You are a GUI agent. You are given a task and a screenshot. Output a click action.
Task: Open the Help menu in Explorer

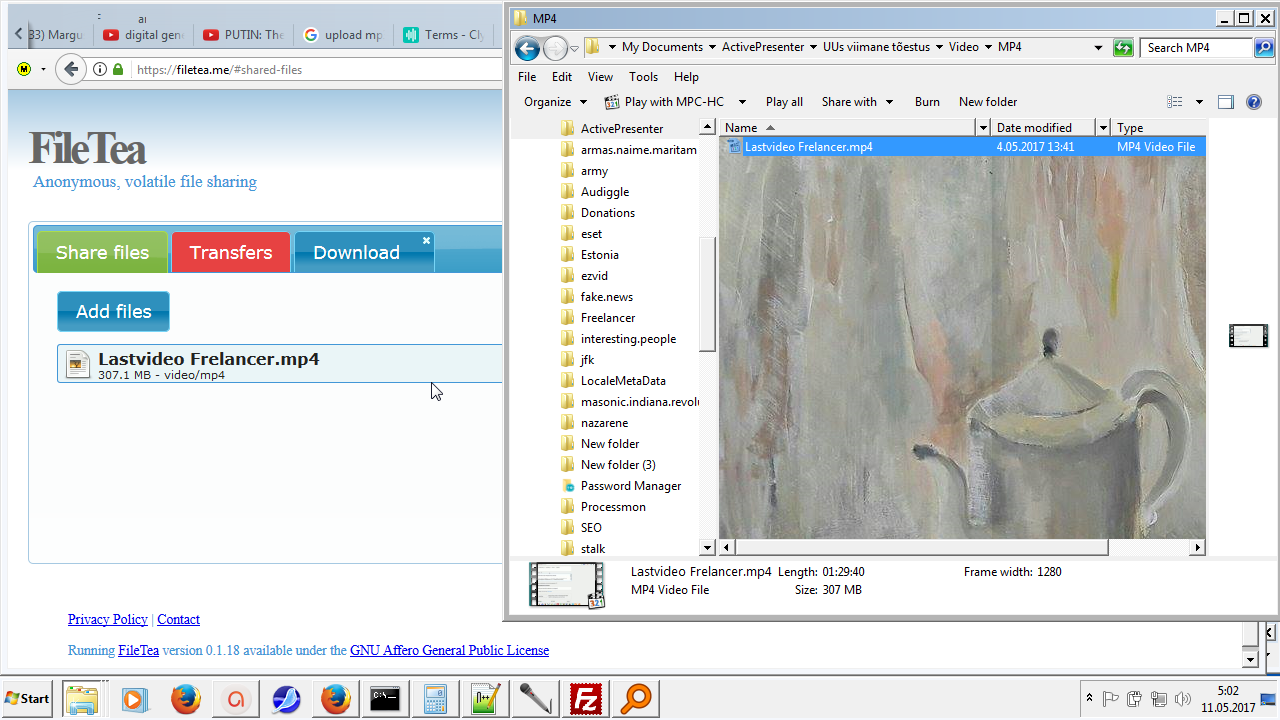tap(686, 77)
